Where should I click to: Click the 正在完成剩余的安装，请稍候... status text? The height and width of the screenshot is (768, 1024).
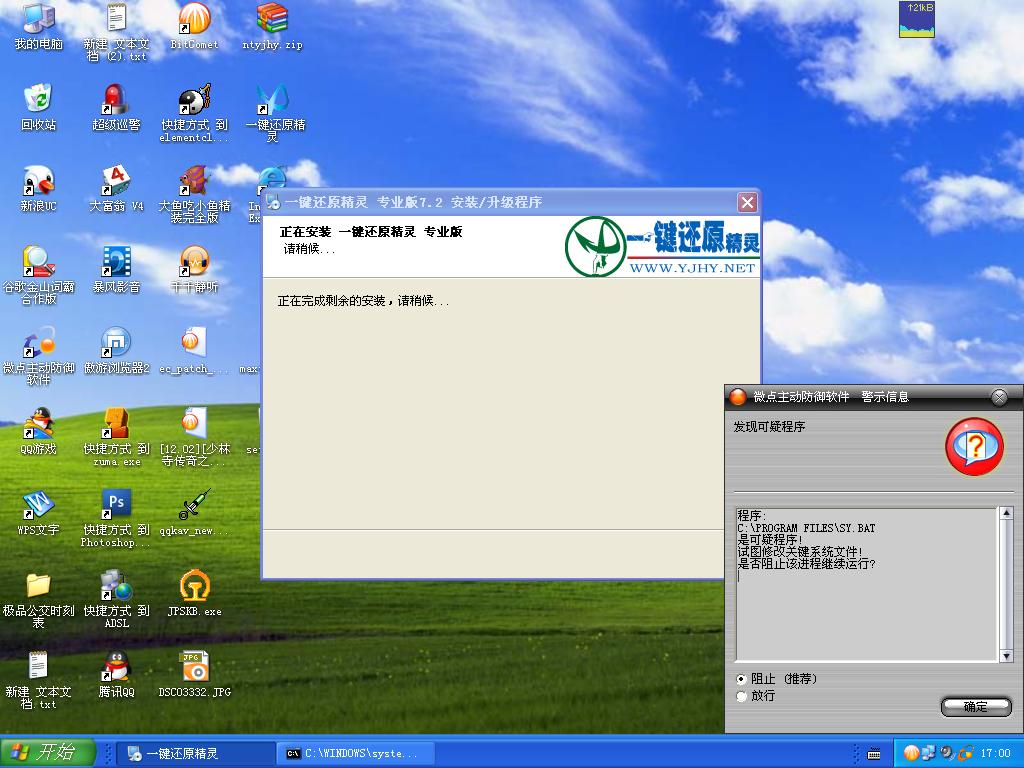[x=363, y=300]
